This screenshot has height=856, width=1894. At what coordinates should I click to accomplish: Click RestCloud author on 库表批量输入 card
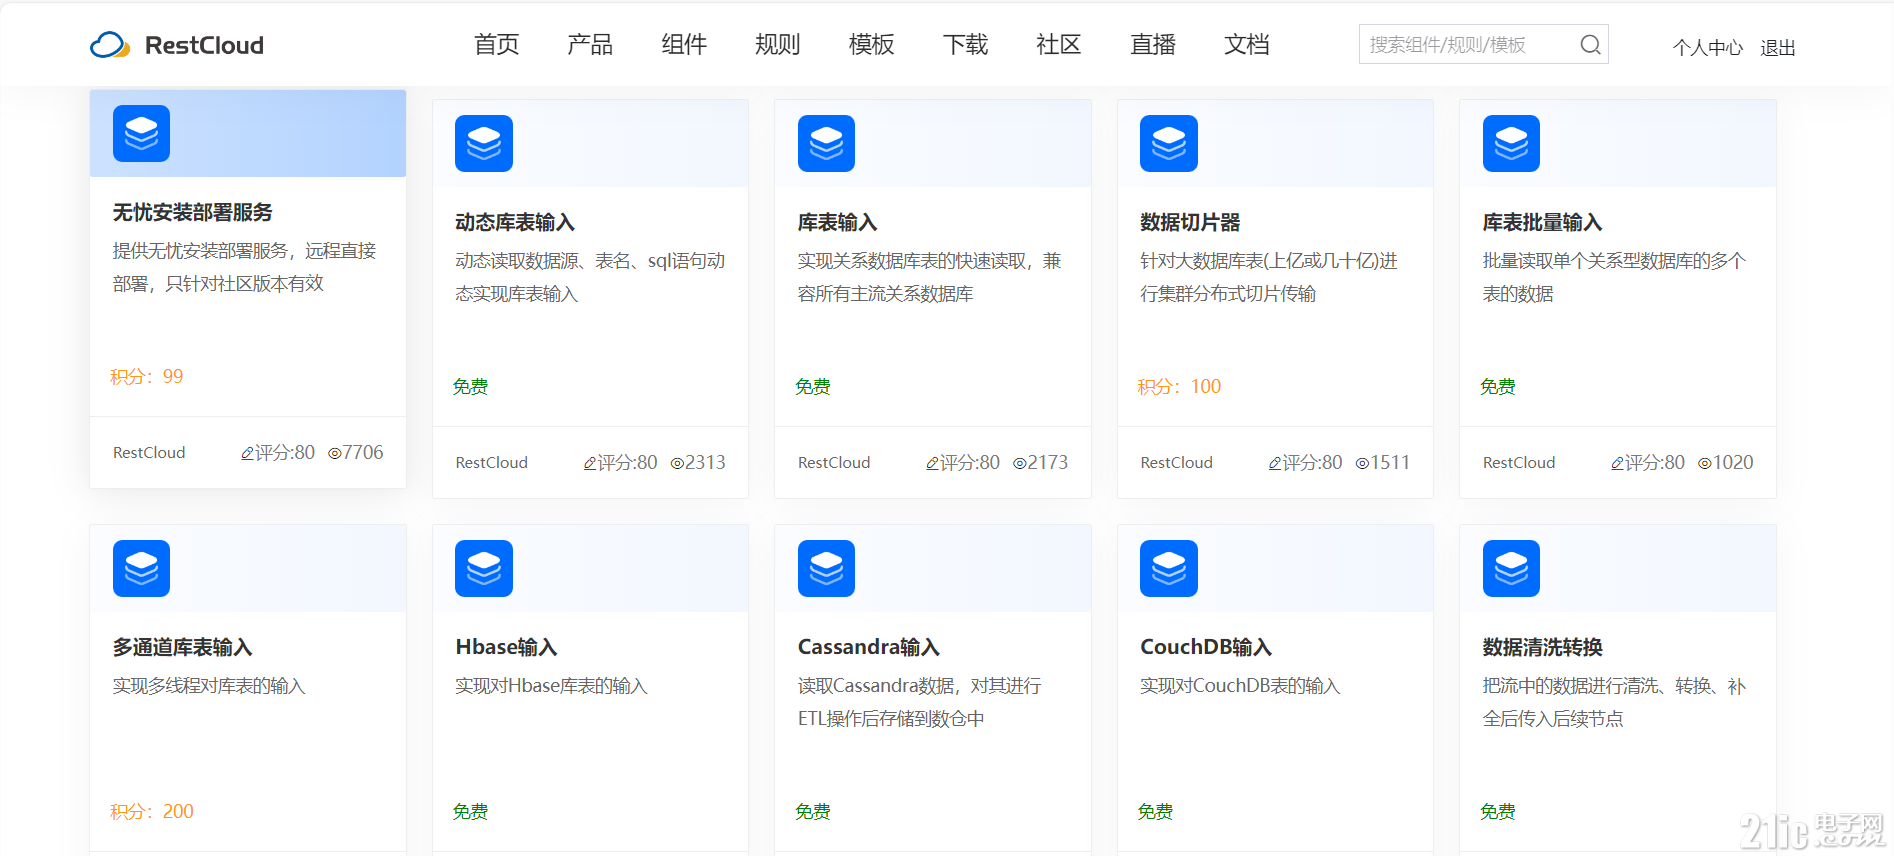pos(1519,462)
